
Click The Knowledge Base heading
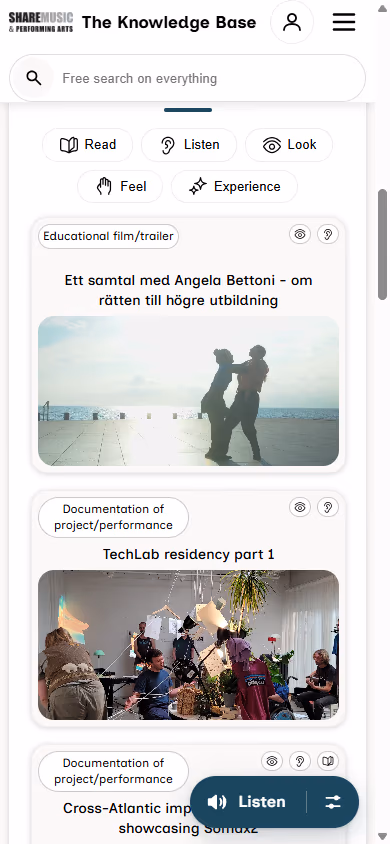pos(169,22)
